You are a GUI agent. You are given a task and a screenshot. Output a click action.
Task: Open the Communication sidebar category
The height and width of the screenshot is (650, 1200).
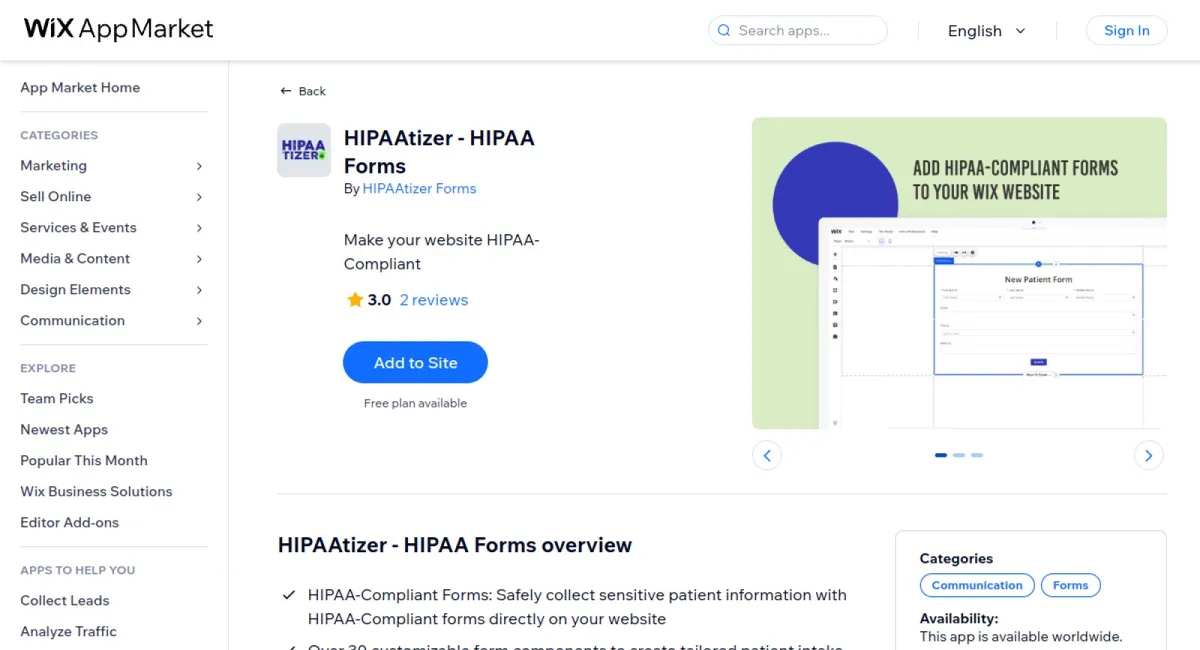pyautogui.click(x=72, y=321)
